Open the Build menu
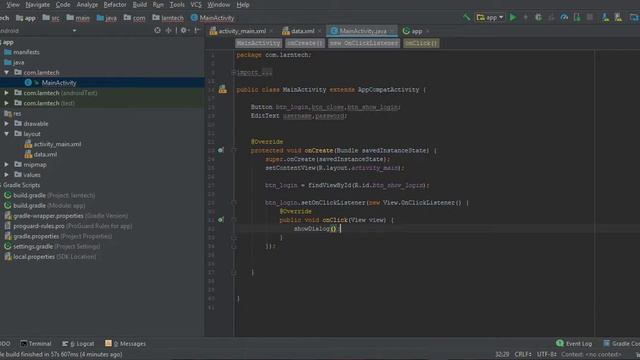This screenshot has width=640, height=360. click(140, 4)
